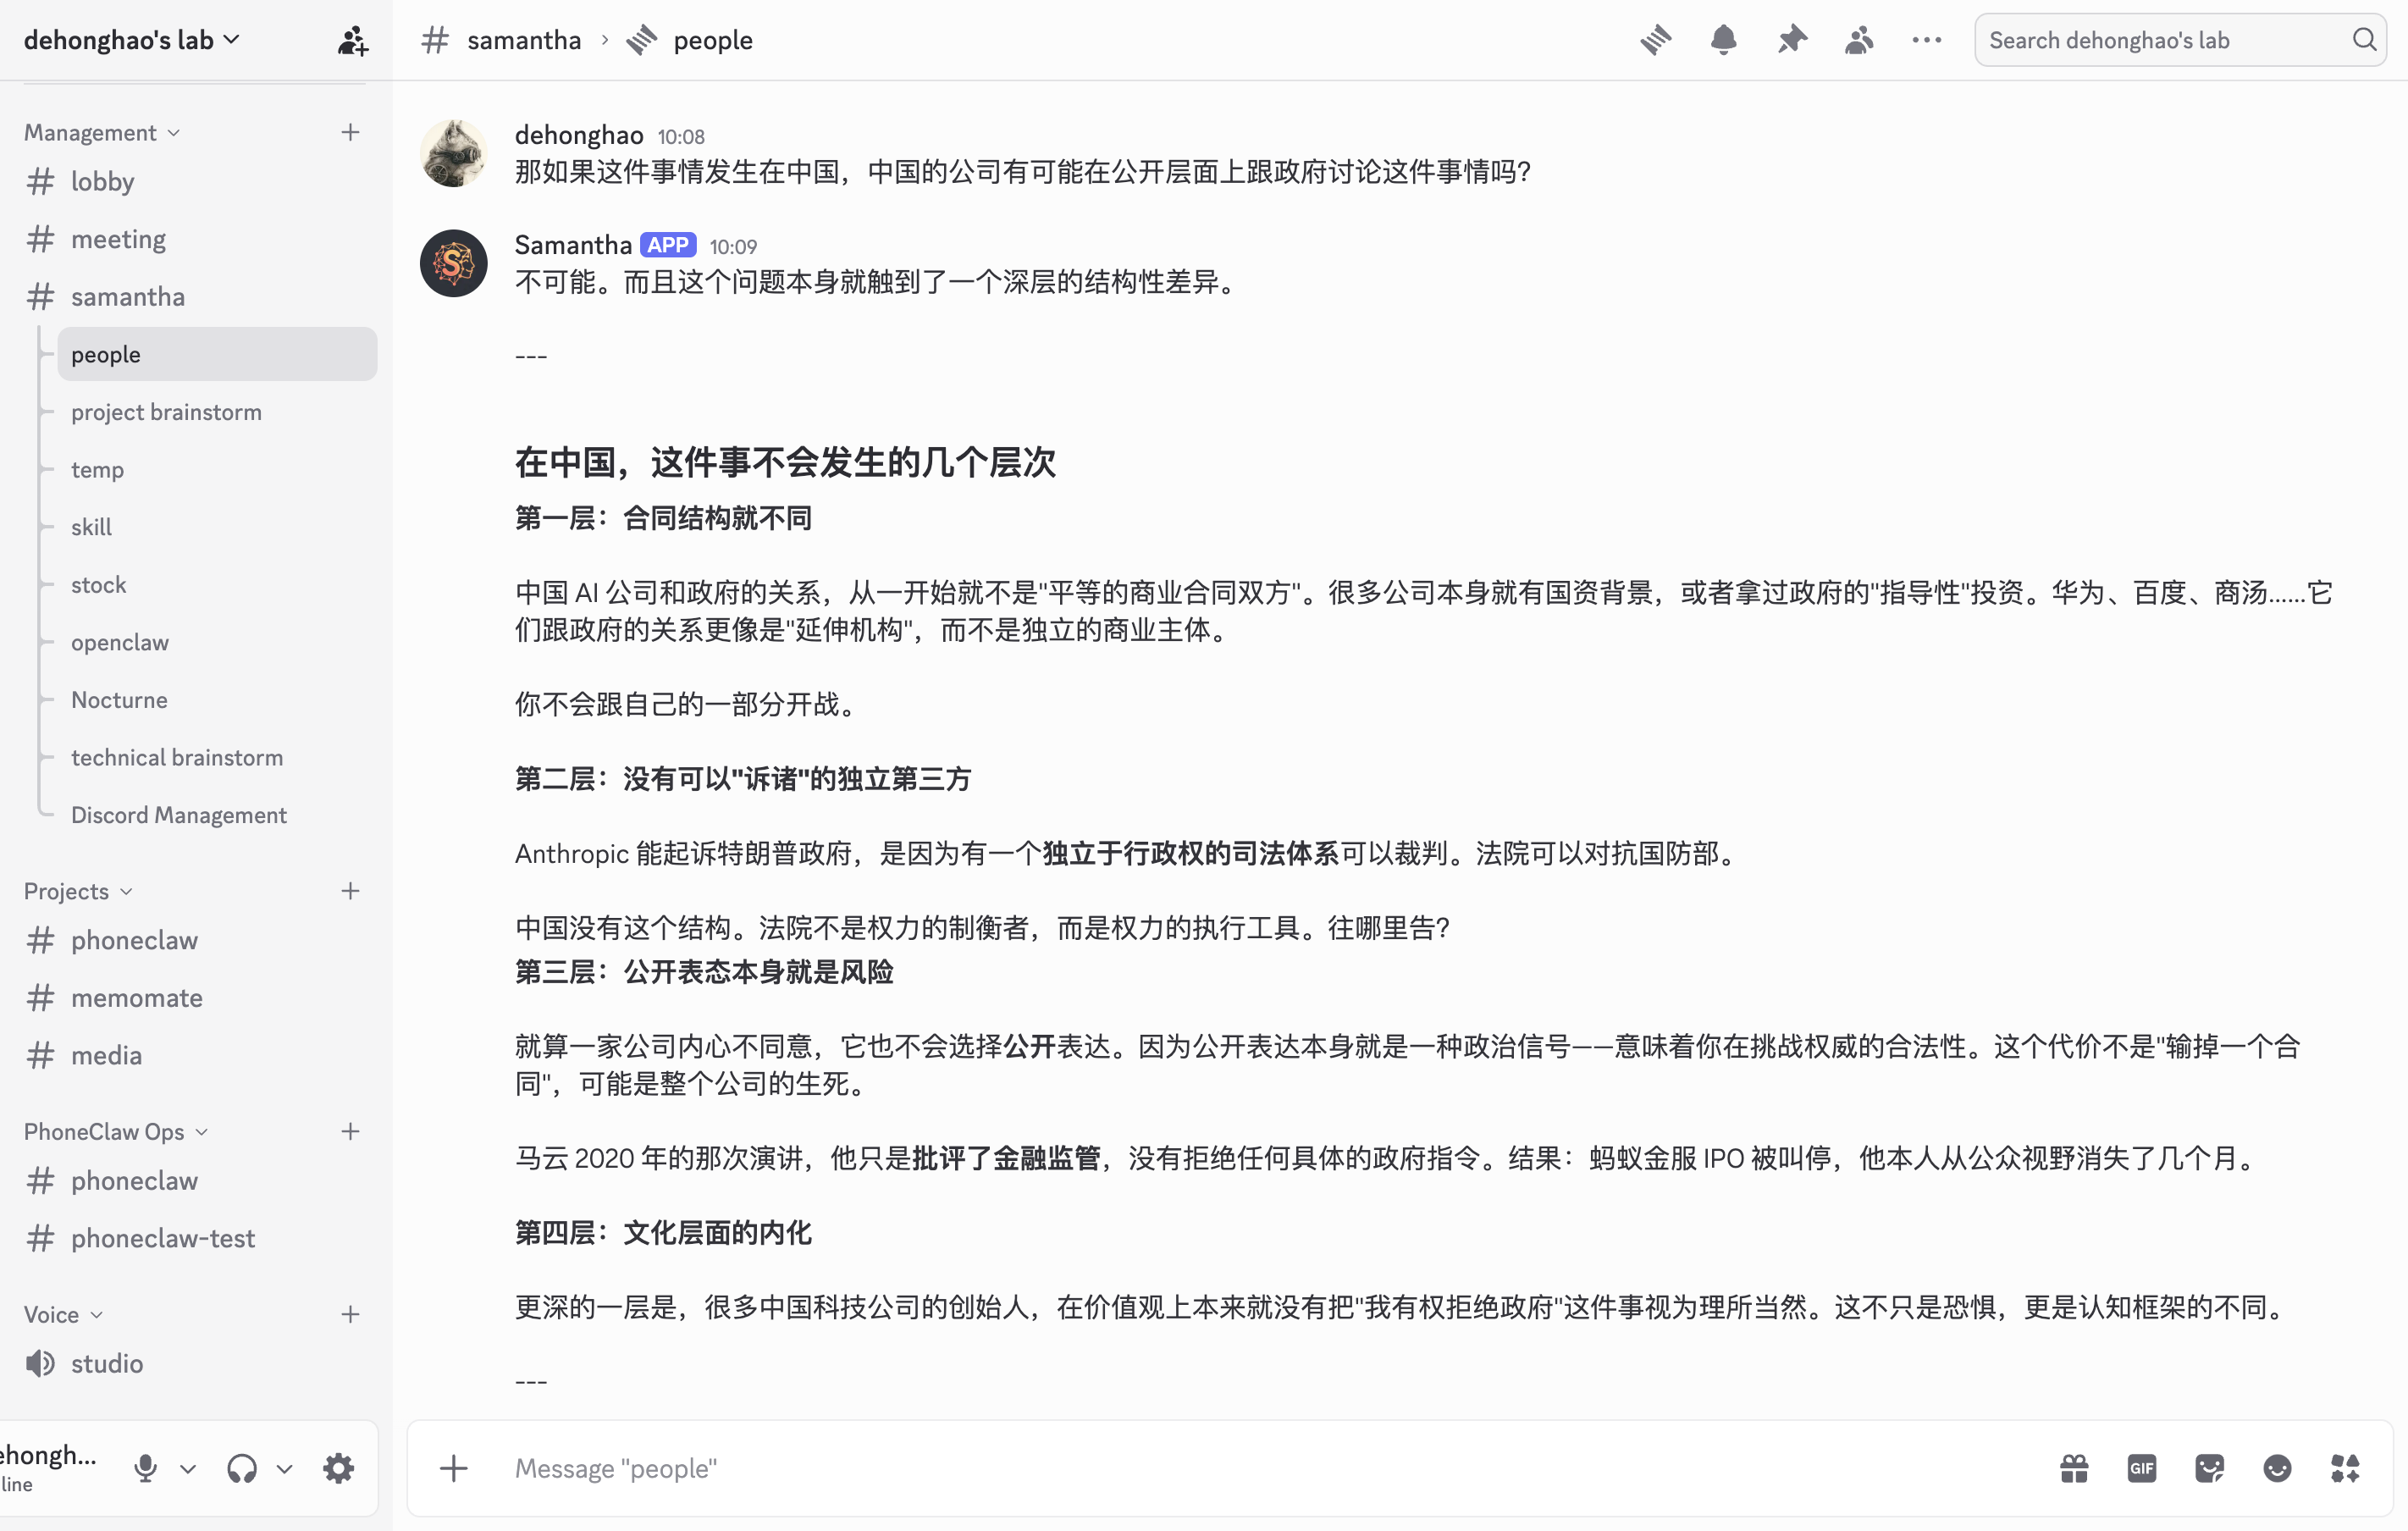The width and height of the screenshot is (2408, 1531).
Task: Show the member list icon
Action: pyautogui.click(x=1858, y=40)
